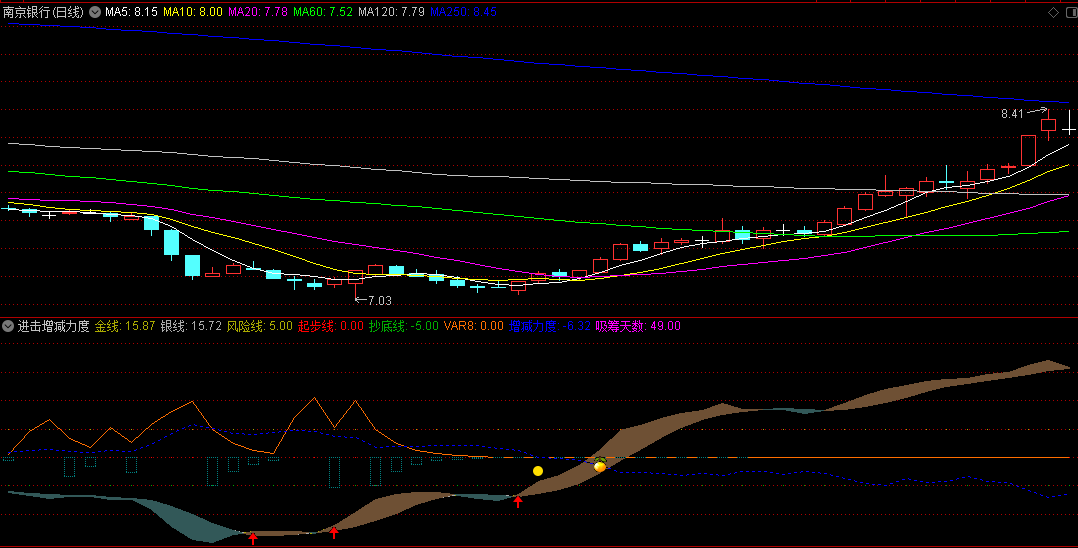The image size is (1078, 548).
Task: Click the orange fruit signal icon on indicator
Action: (x=600, y=465)
